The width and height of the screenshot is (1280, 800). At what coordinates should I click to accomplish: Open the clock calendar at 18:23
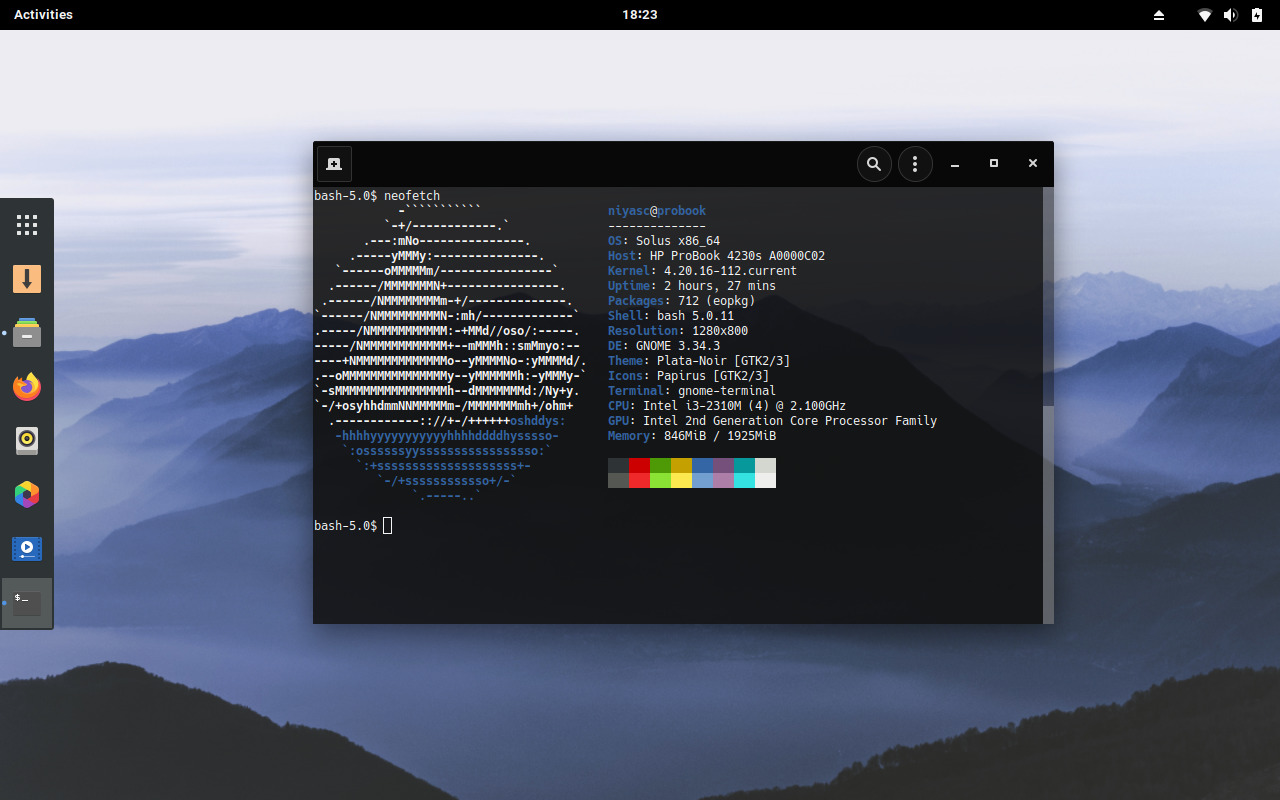(x=640, y=14)
